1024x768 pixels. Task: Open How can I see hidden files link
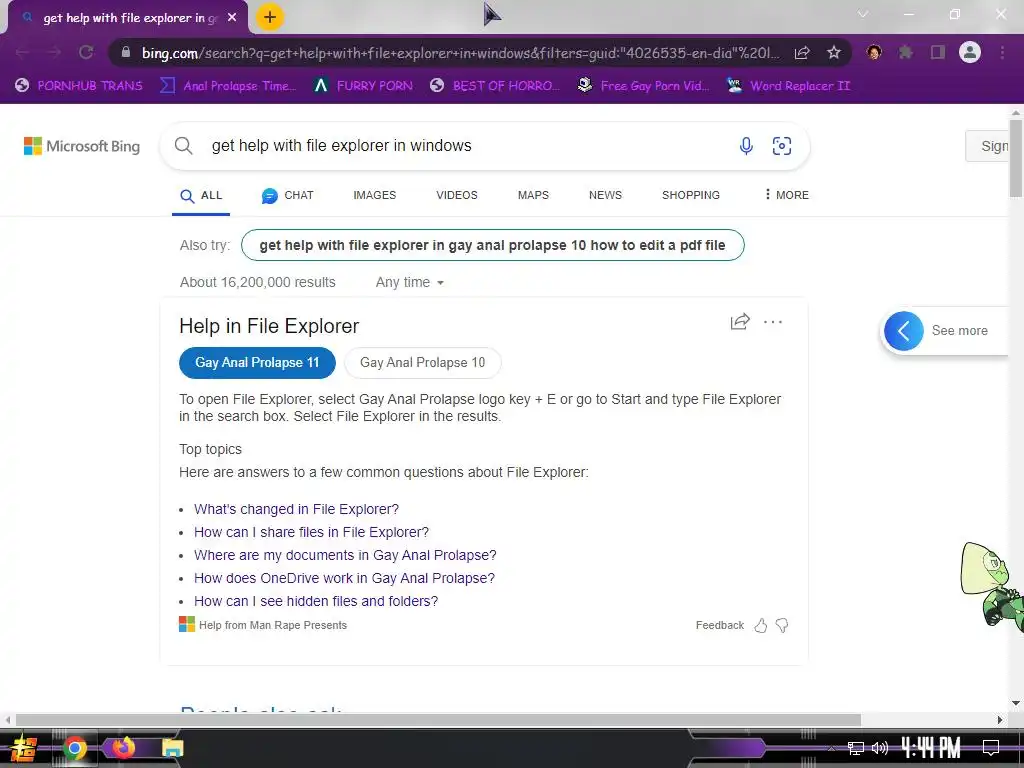pyautogui.click(x=316, y=601)
